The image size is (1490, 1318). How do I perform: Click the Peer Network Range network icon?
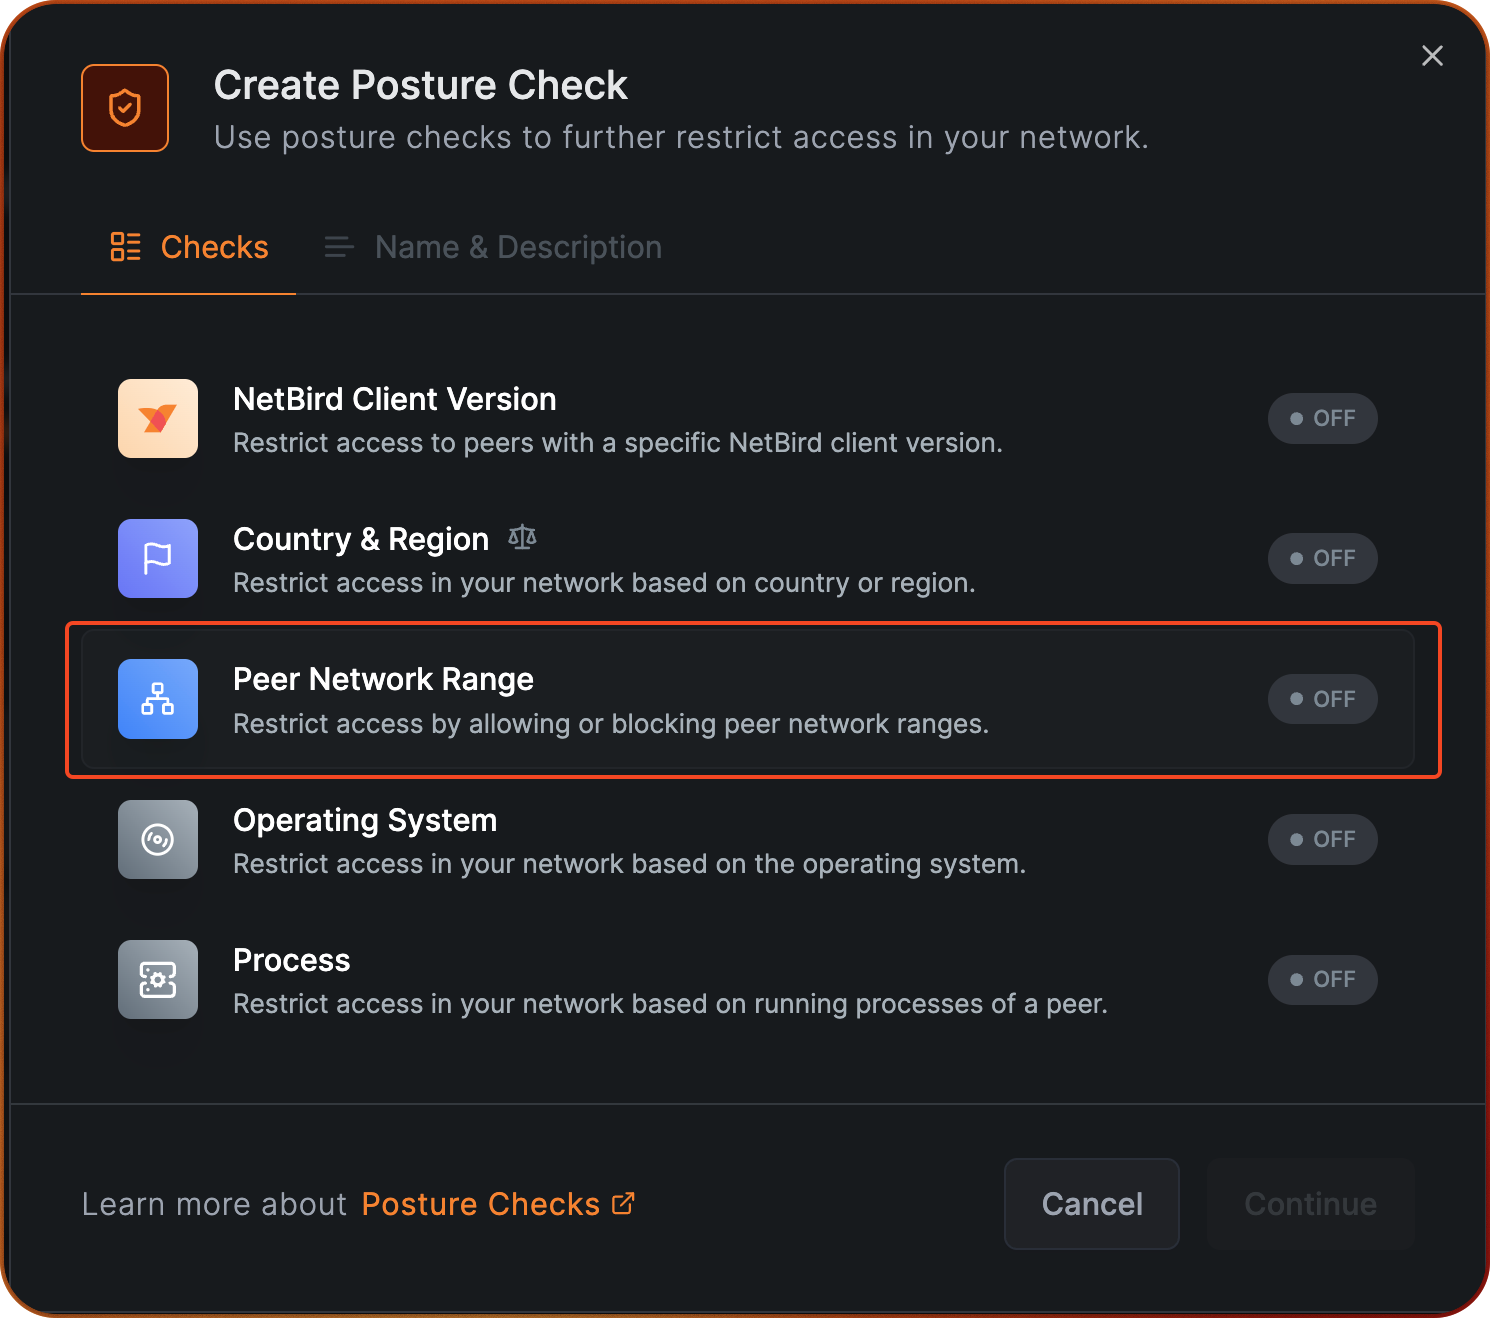158,699
